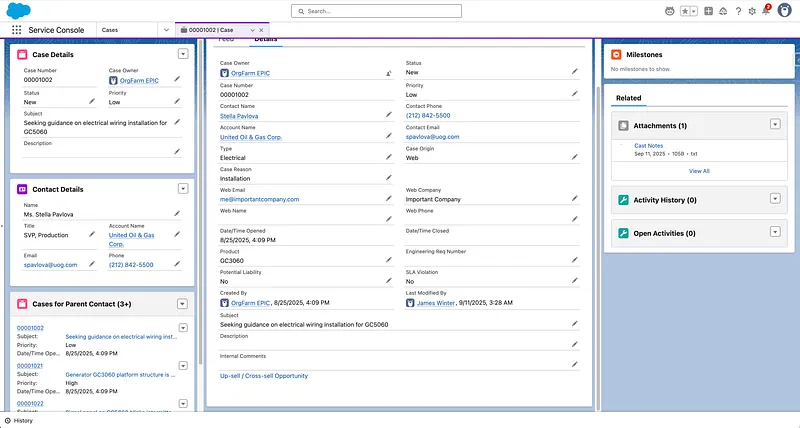Open Open Activities (0) action dropdown
Image resolution: width=800 pixels, height=428 pixels.
point(775,232)
